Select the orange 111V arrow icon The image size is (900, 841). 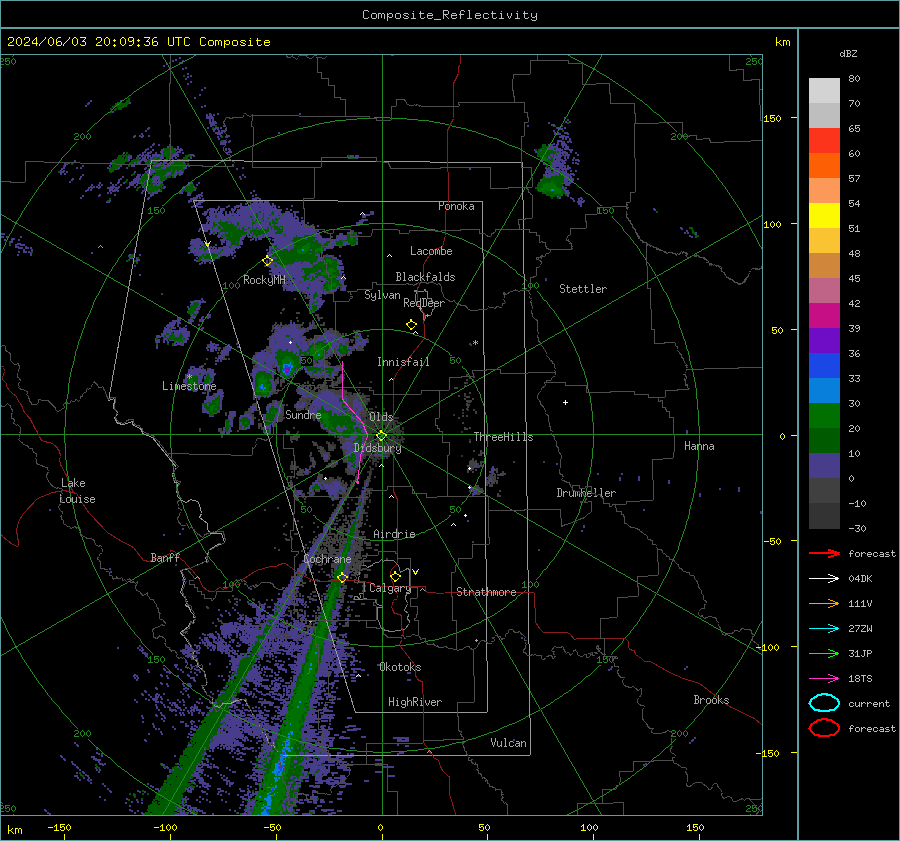tap(824, 603)
